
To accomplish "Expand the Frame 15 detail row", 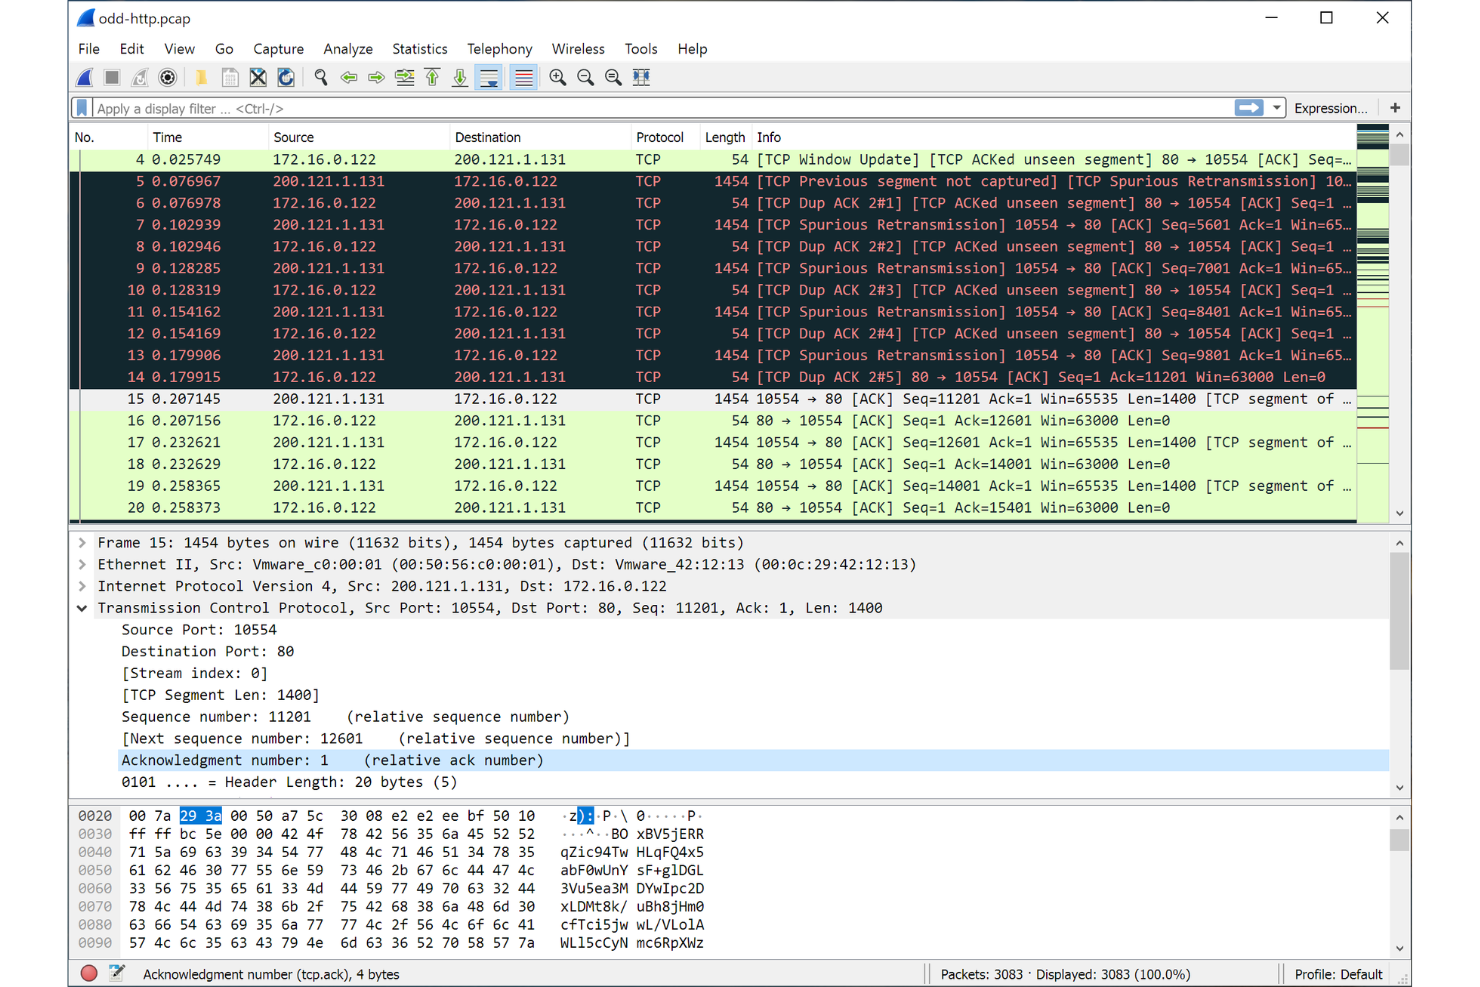I will [81, 542].
